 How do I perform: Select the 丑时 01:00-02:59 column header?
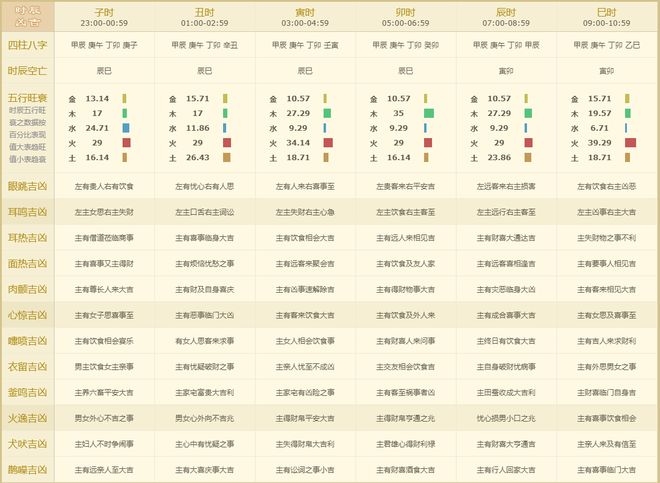point(205,17)
